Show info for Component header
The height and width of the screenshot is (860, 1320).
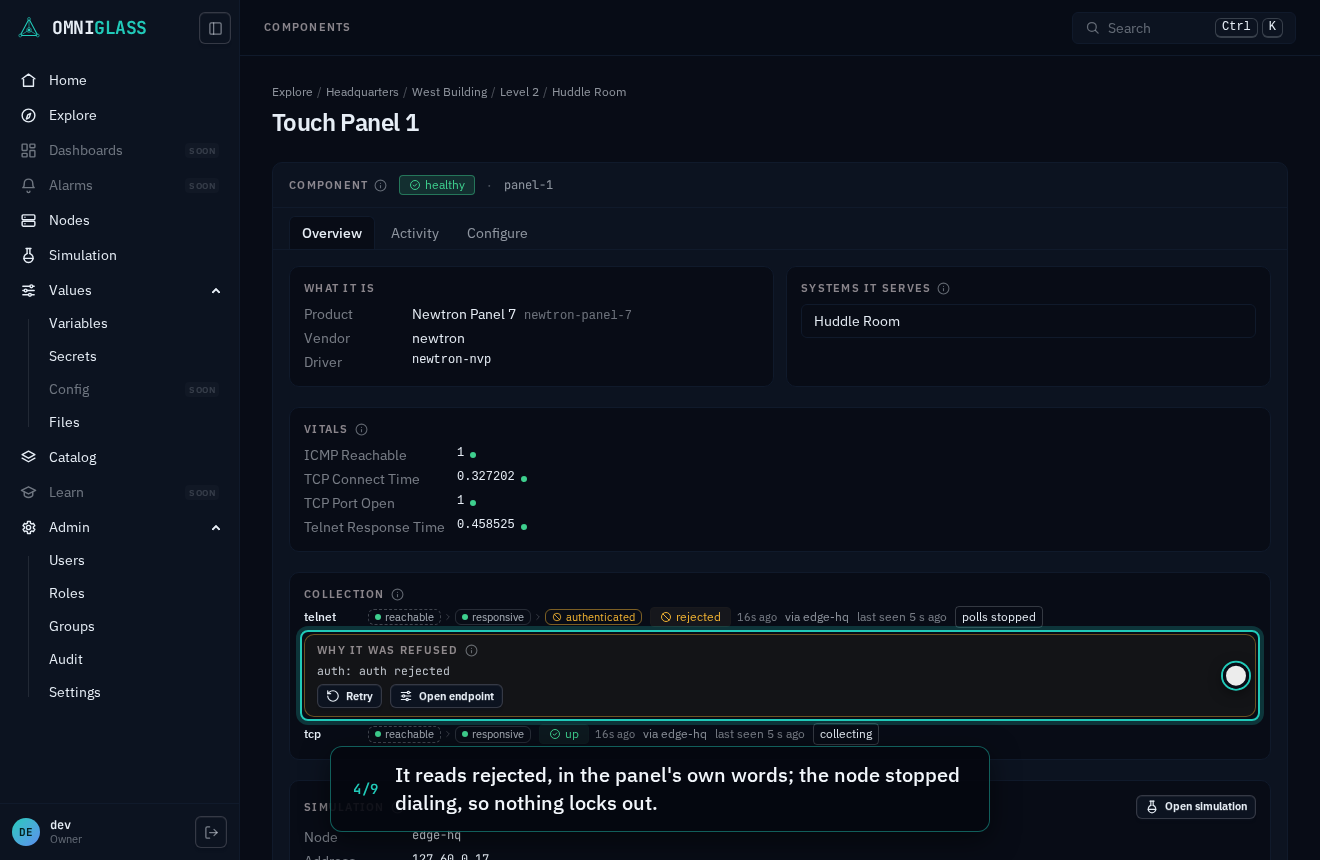pos(380,185)
